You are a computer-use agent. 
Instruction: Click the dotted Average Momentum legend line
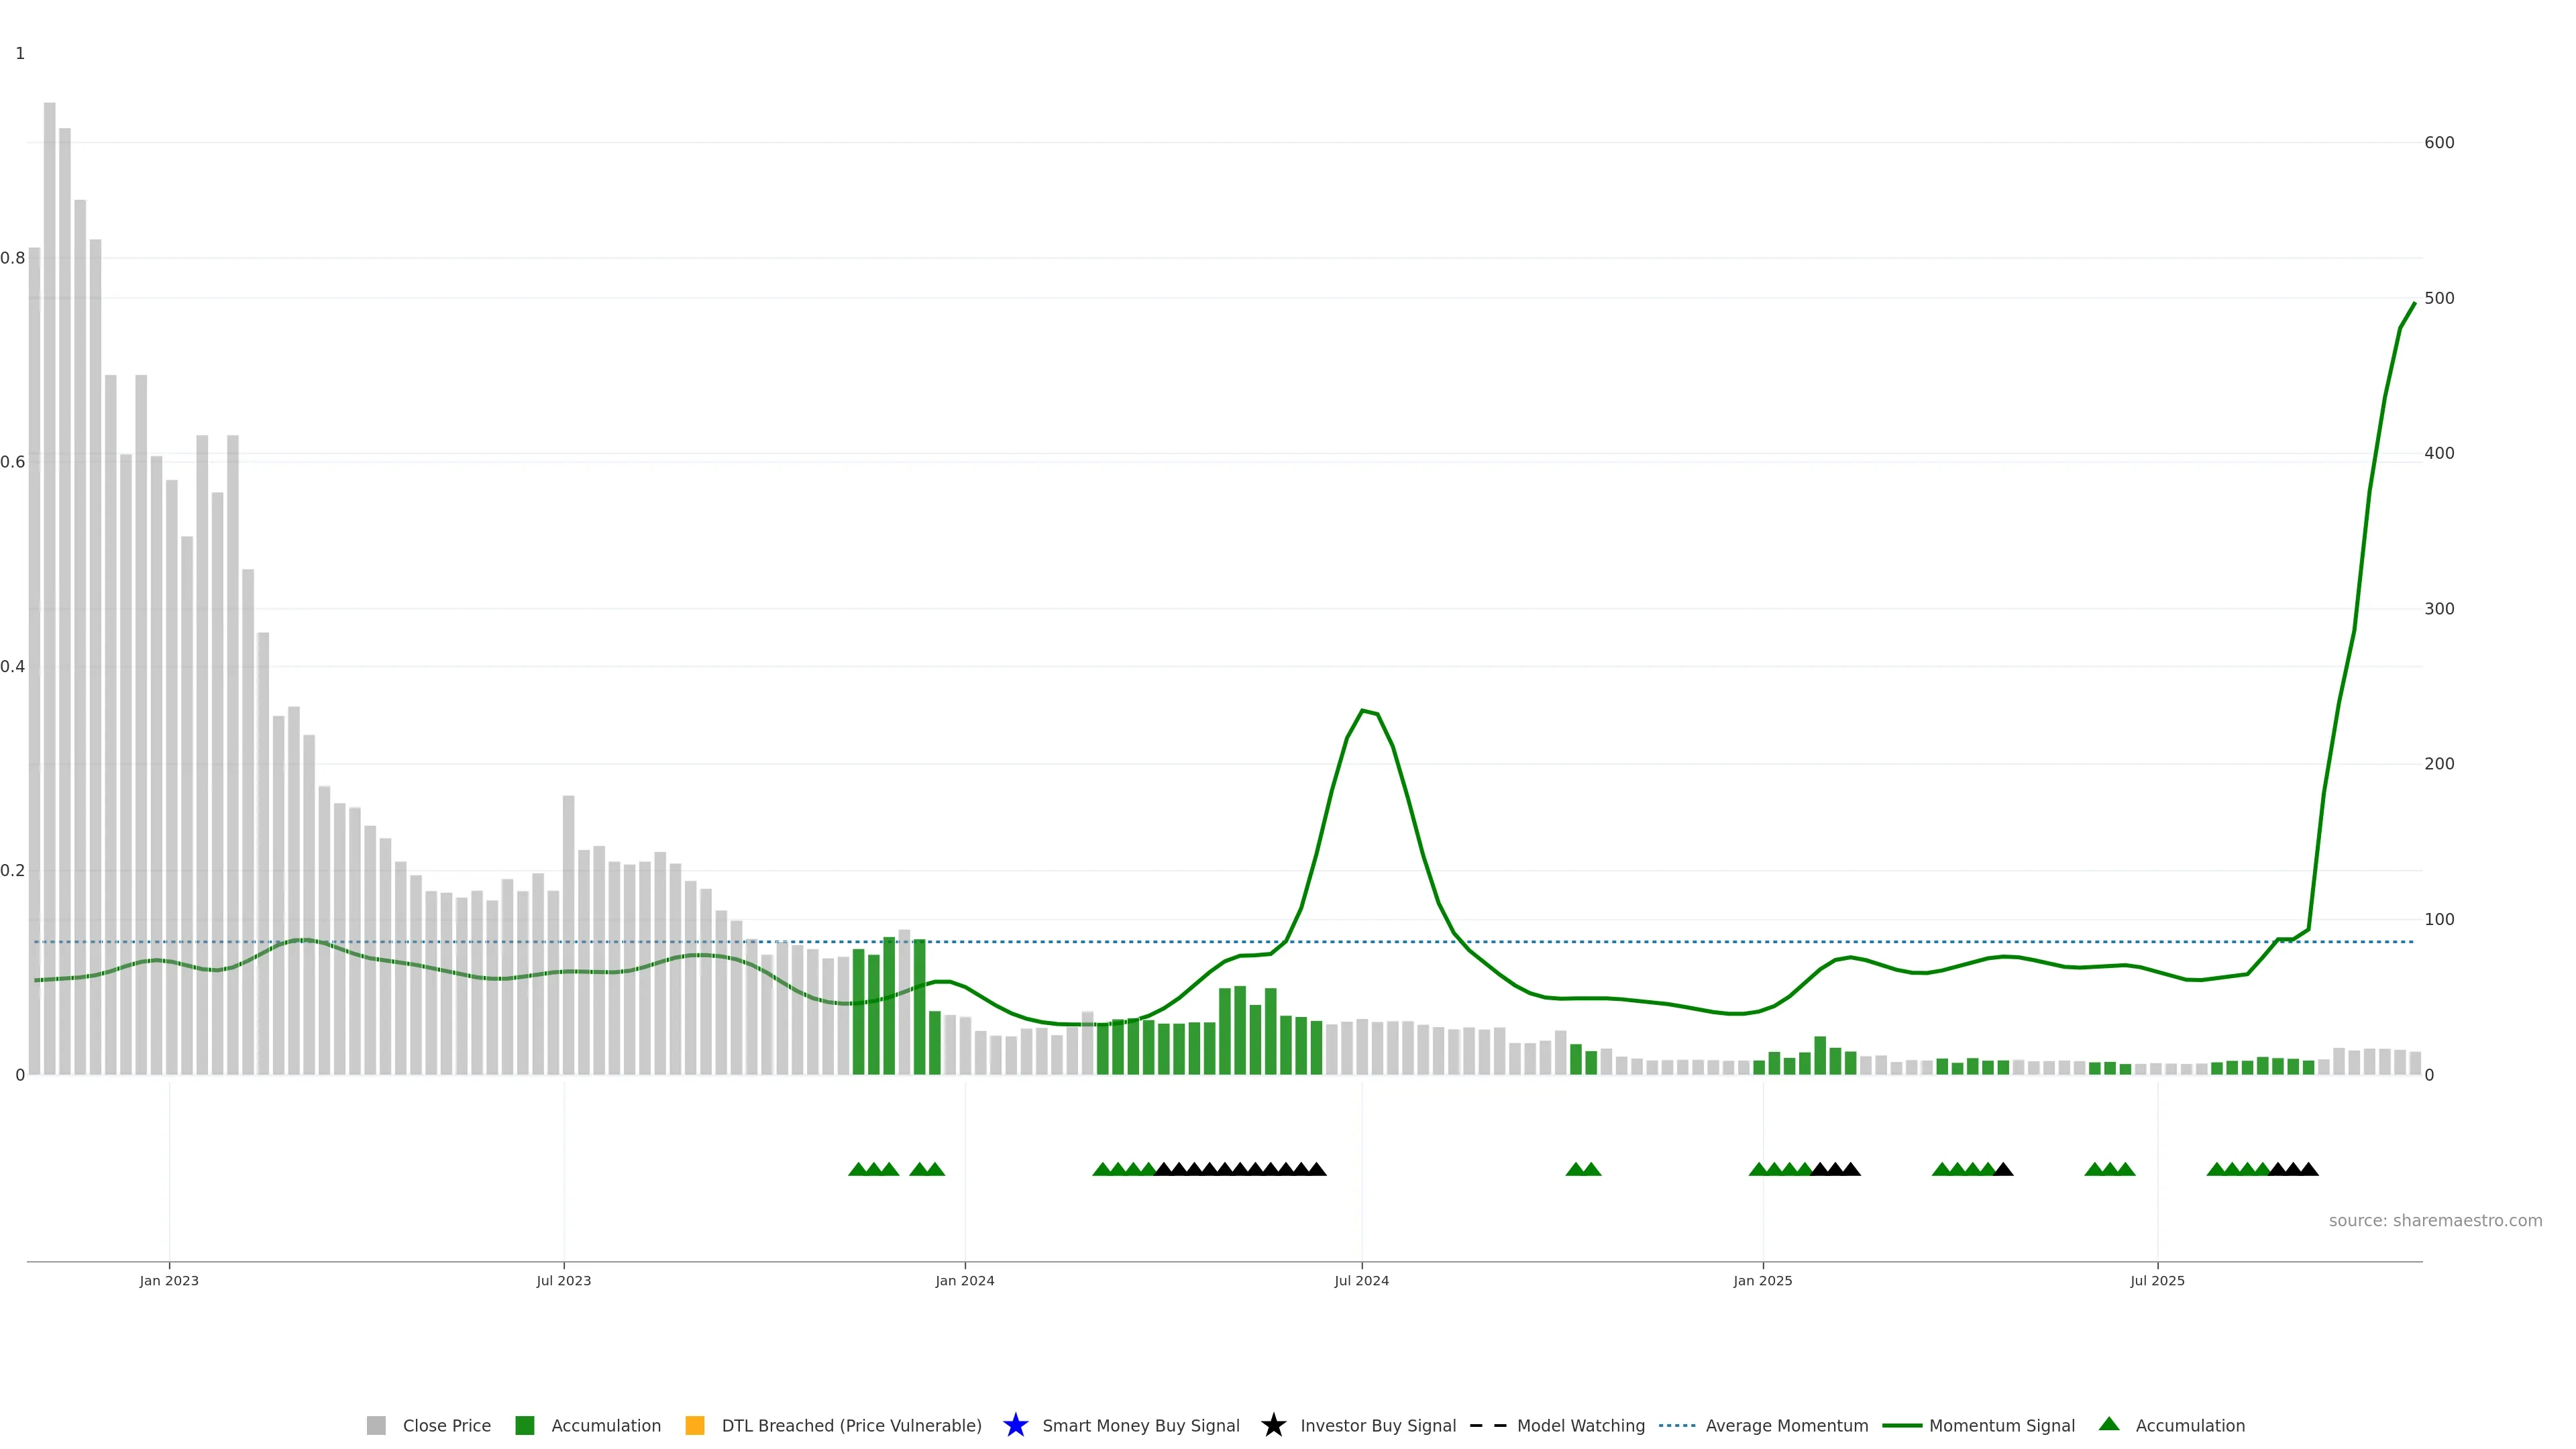tap(1677, 1425)
